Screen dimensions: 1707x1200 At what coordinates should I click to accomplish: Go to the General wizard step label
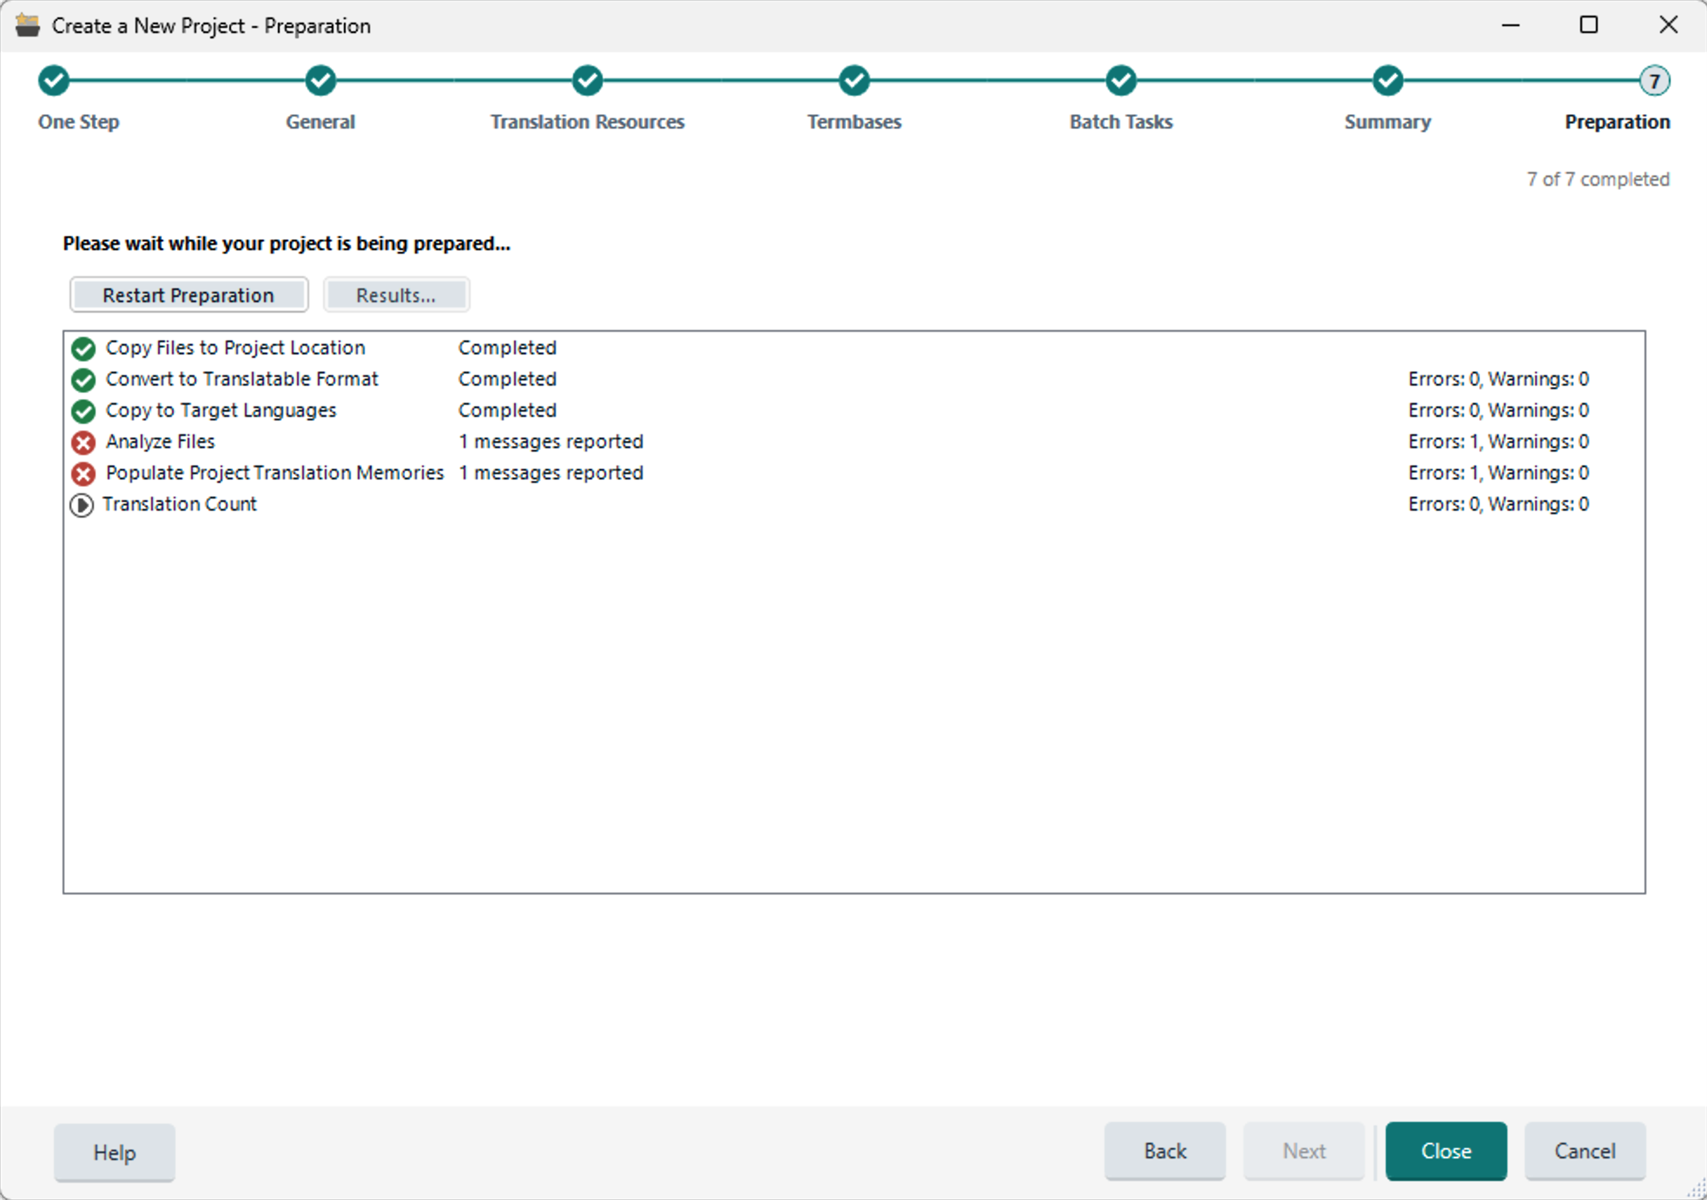pyautogui.click(x=320, y=122)
